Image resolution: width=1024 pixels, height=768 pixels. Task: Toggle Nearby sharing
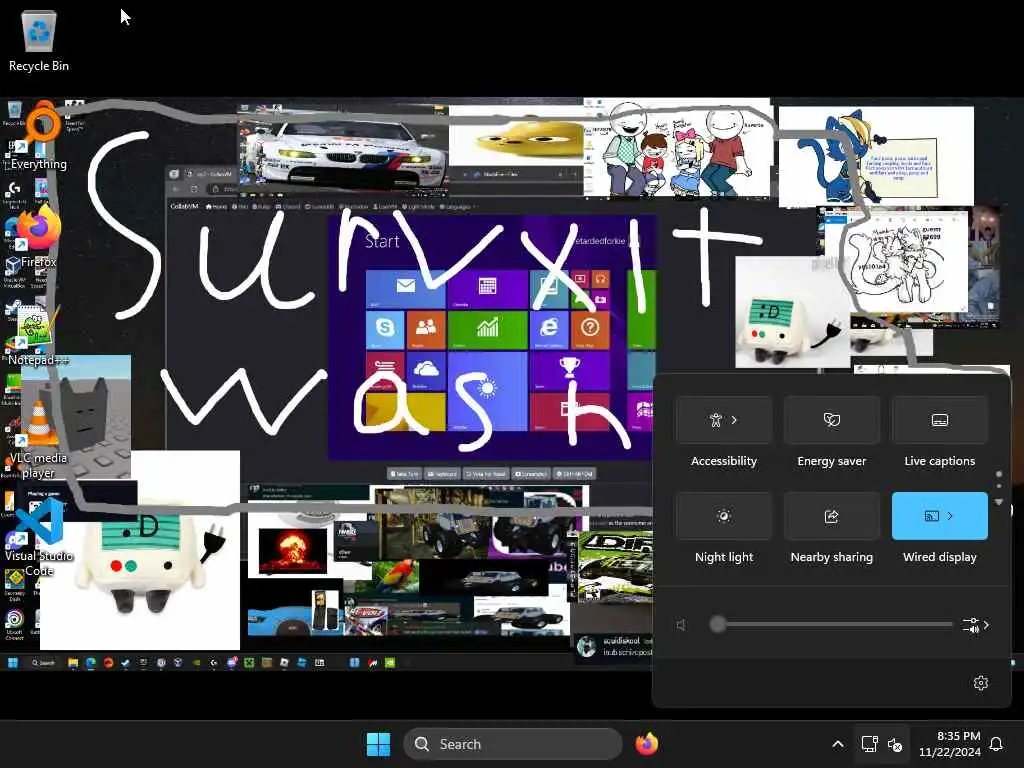(831, 516)
